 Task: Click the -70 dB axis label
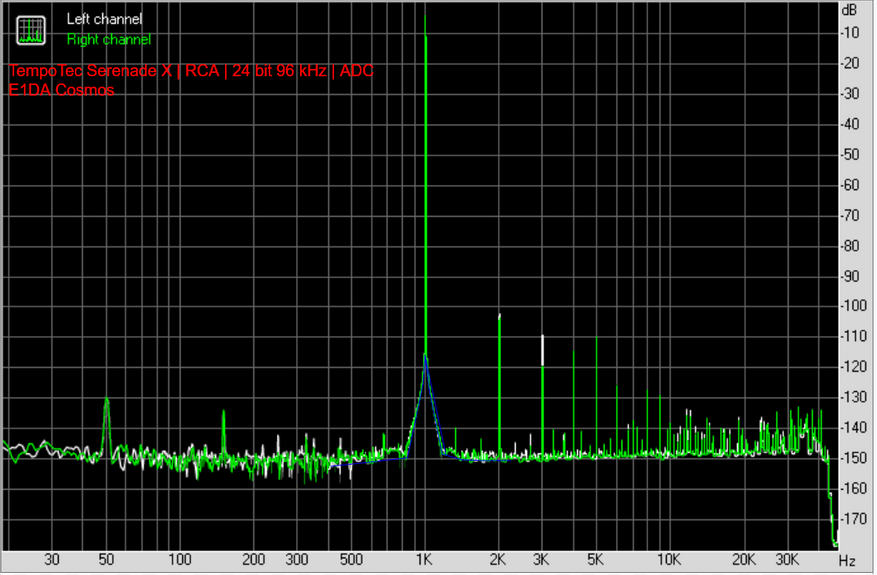[x=850, y=215]
